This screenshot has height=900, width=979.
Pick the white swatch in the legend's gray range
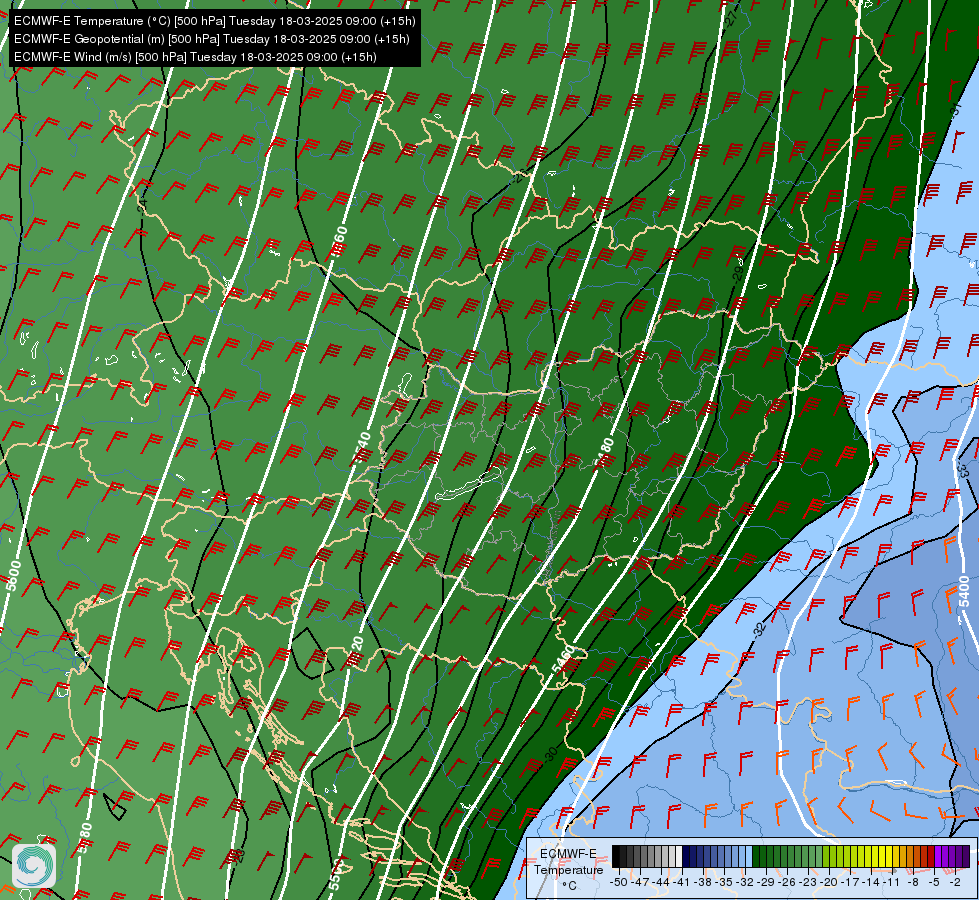(679, 856)
